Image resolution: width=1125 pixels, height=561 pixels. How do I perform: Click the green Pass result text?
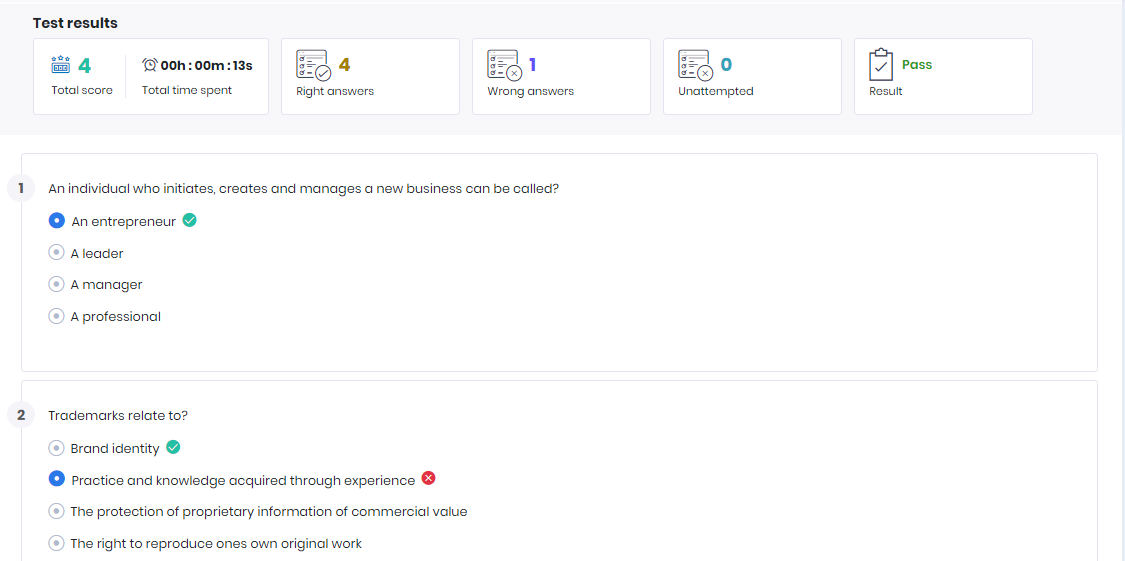tap(917, 65)
